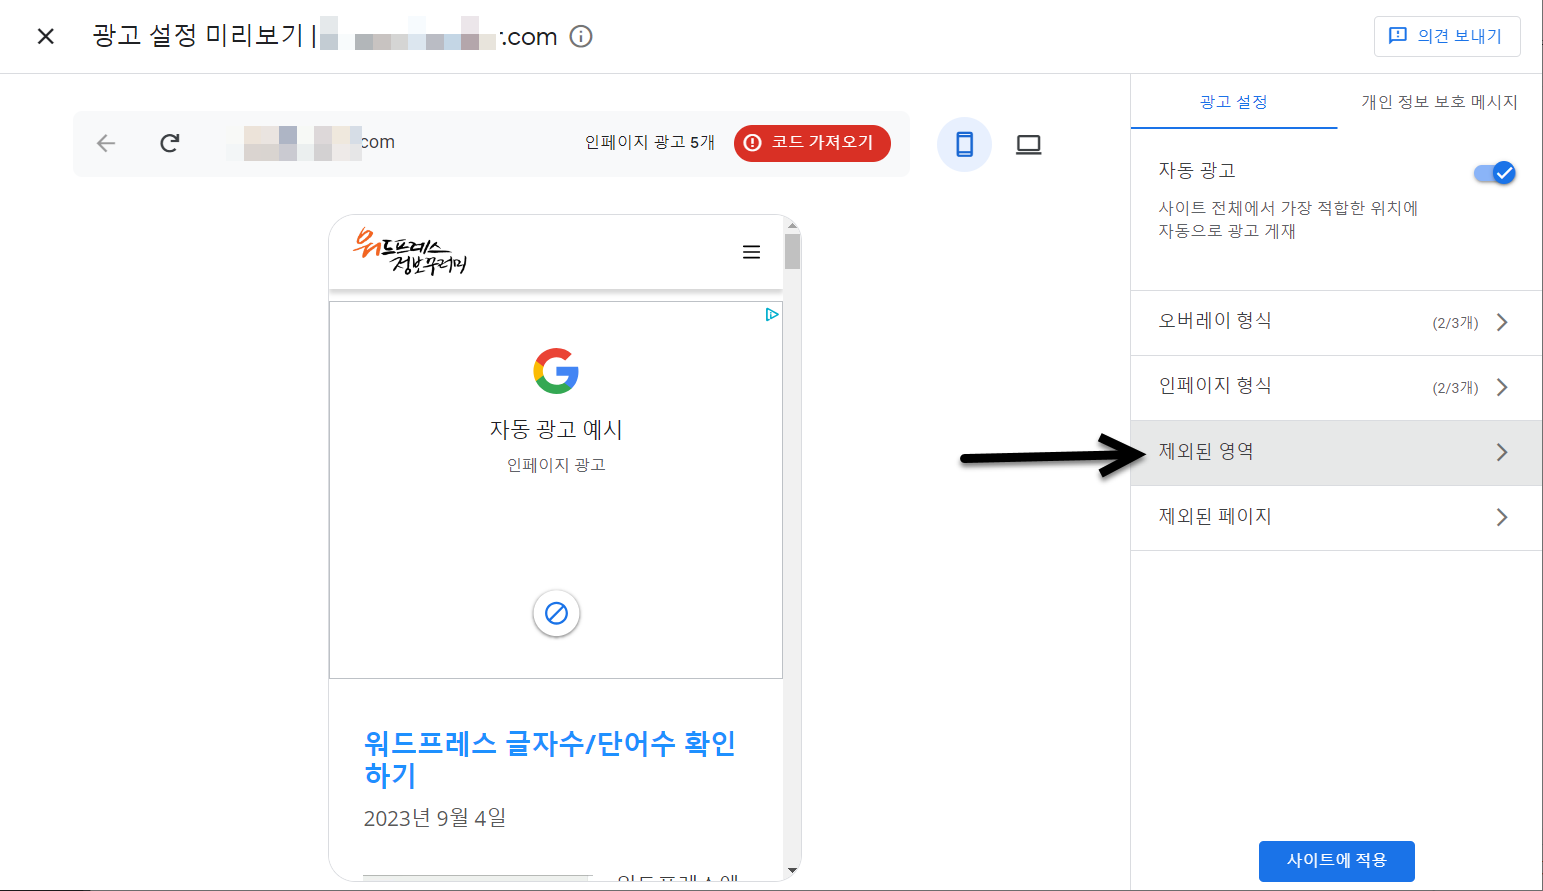Click the 코드 가져오기 button

point(812,143)
